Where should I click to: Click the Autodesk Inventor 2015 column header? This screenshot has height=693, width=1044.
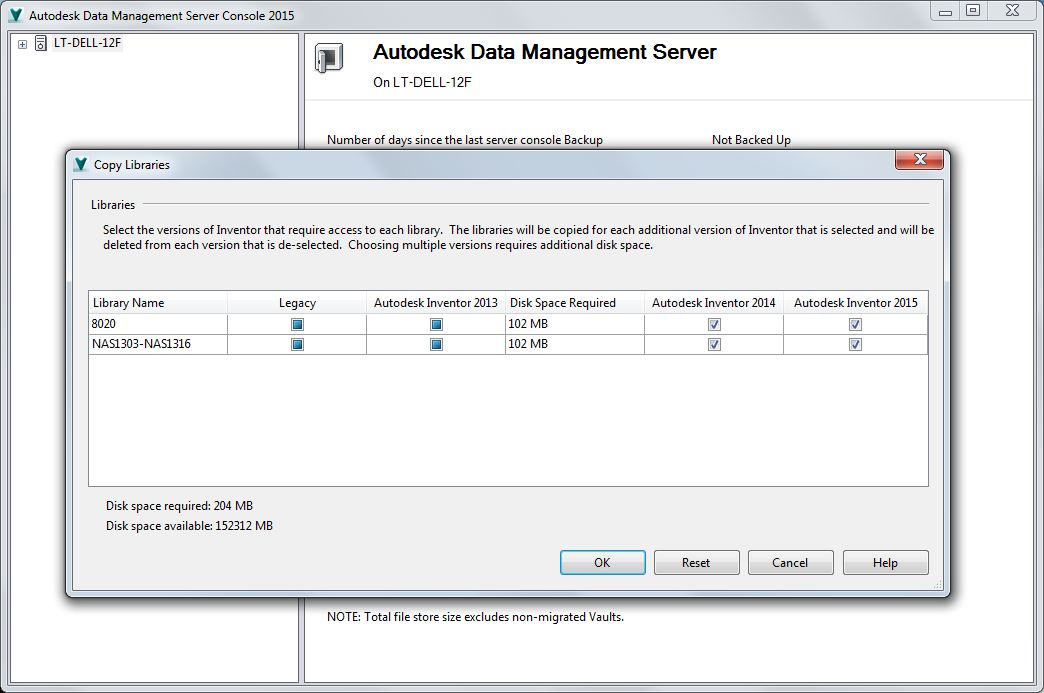856,303
